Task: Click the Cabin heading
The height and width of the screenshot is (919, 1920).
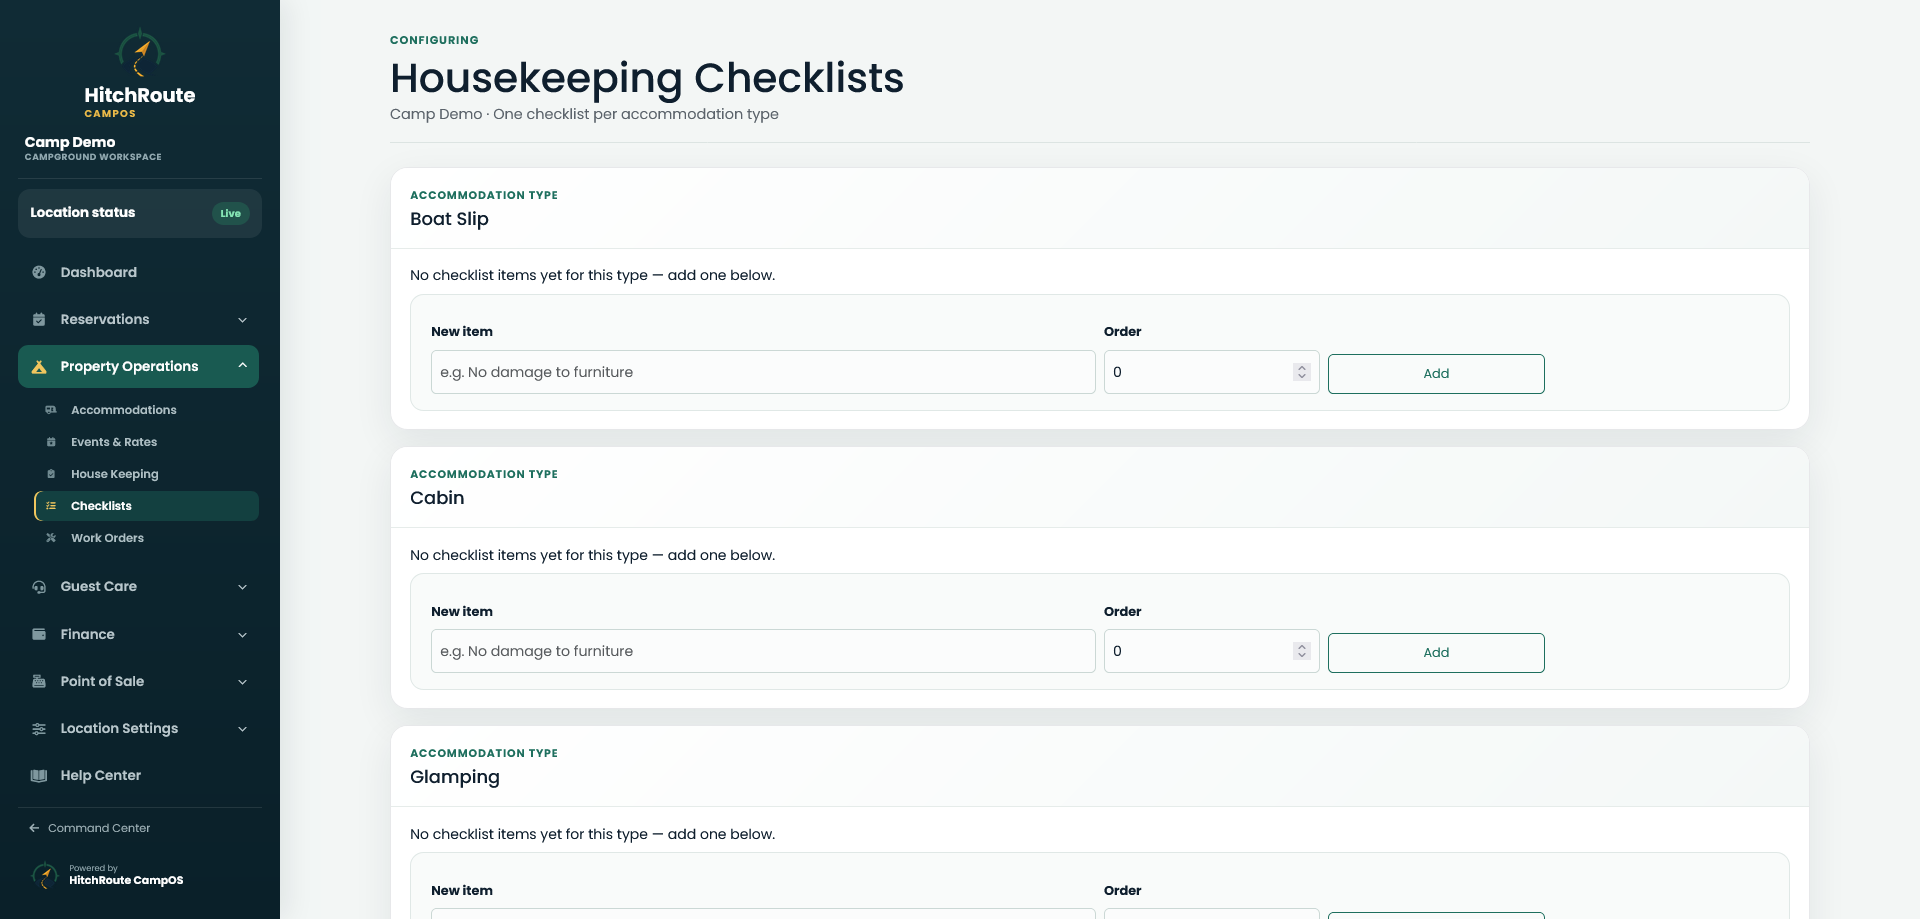Action: pyautogui.click(x=437, y=498)
